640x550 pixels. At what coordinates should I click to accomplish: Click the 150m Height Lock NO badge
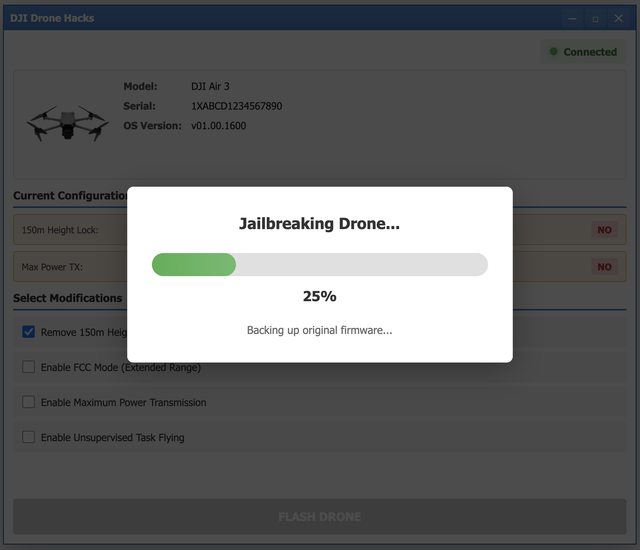click(604, 230)
